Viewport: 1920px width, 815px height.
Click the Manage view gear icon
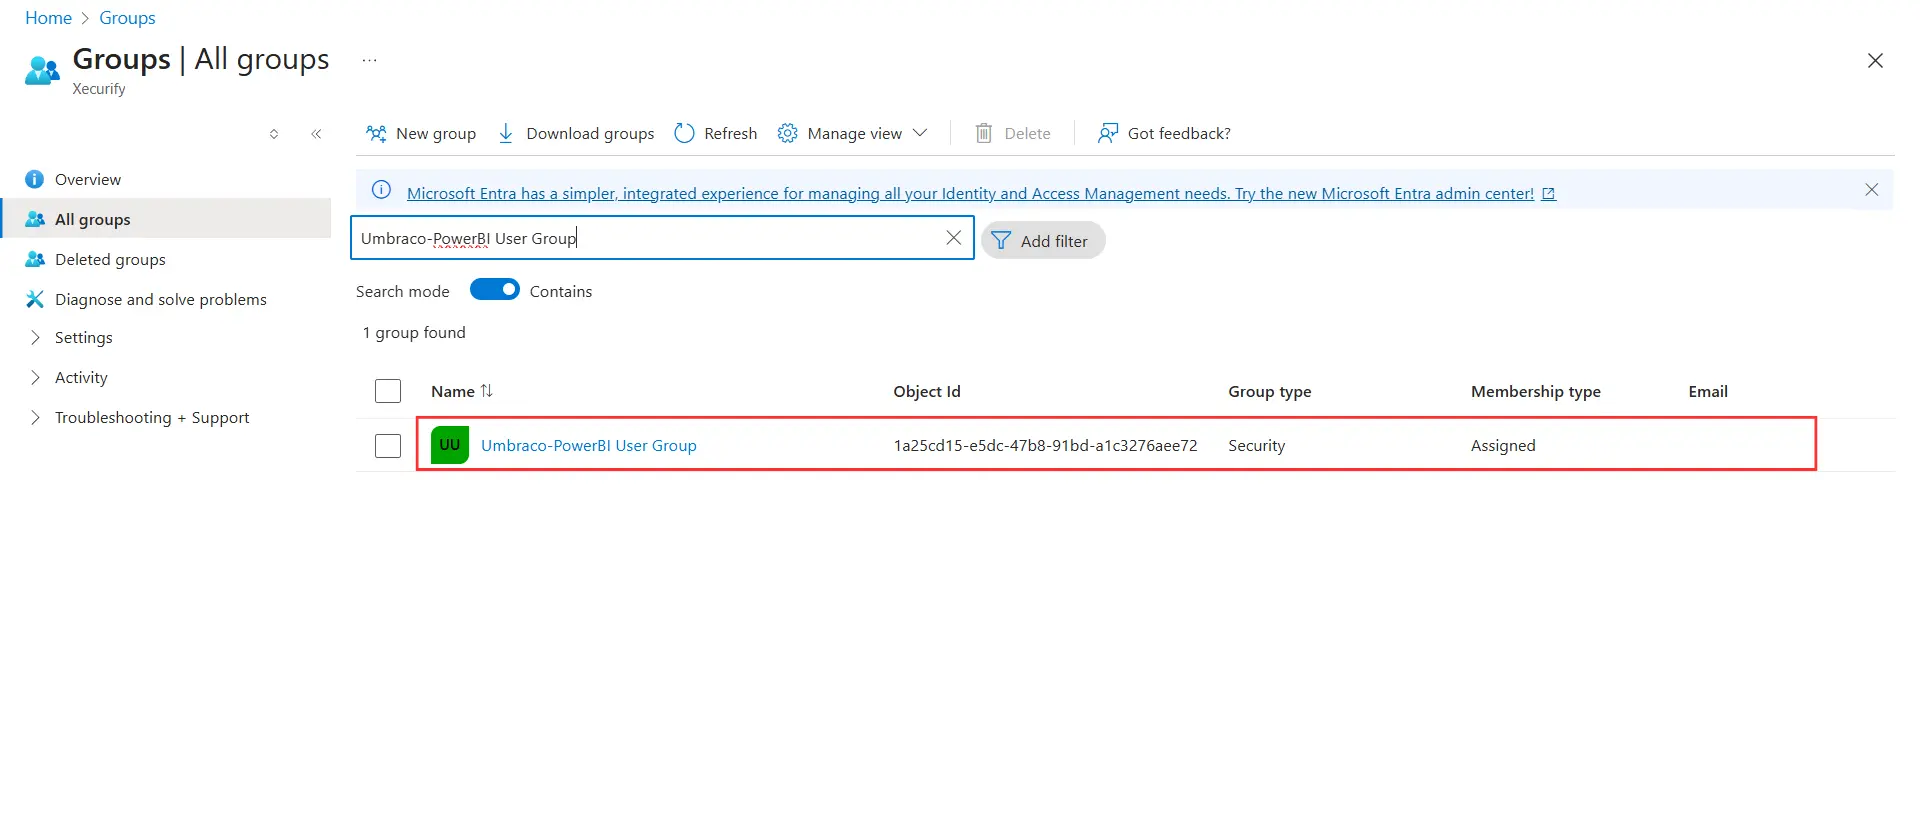788,133
